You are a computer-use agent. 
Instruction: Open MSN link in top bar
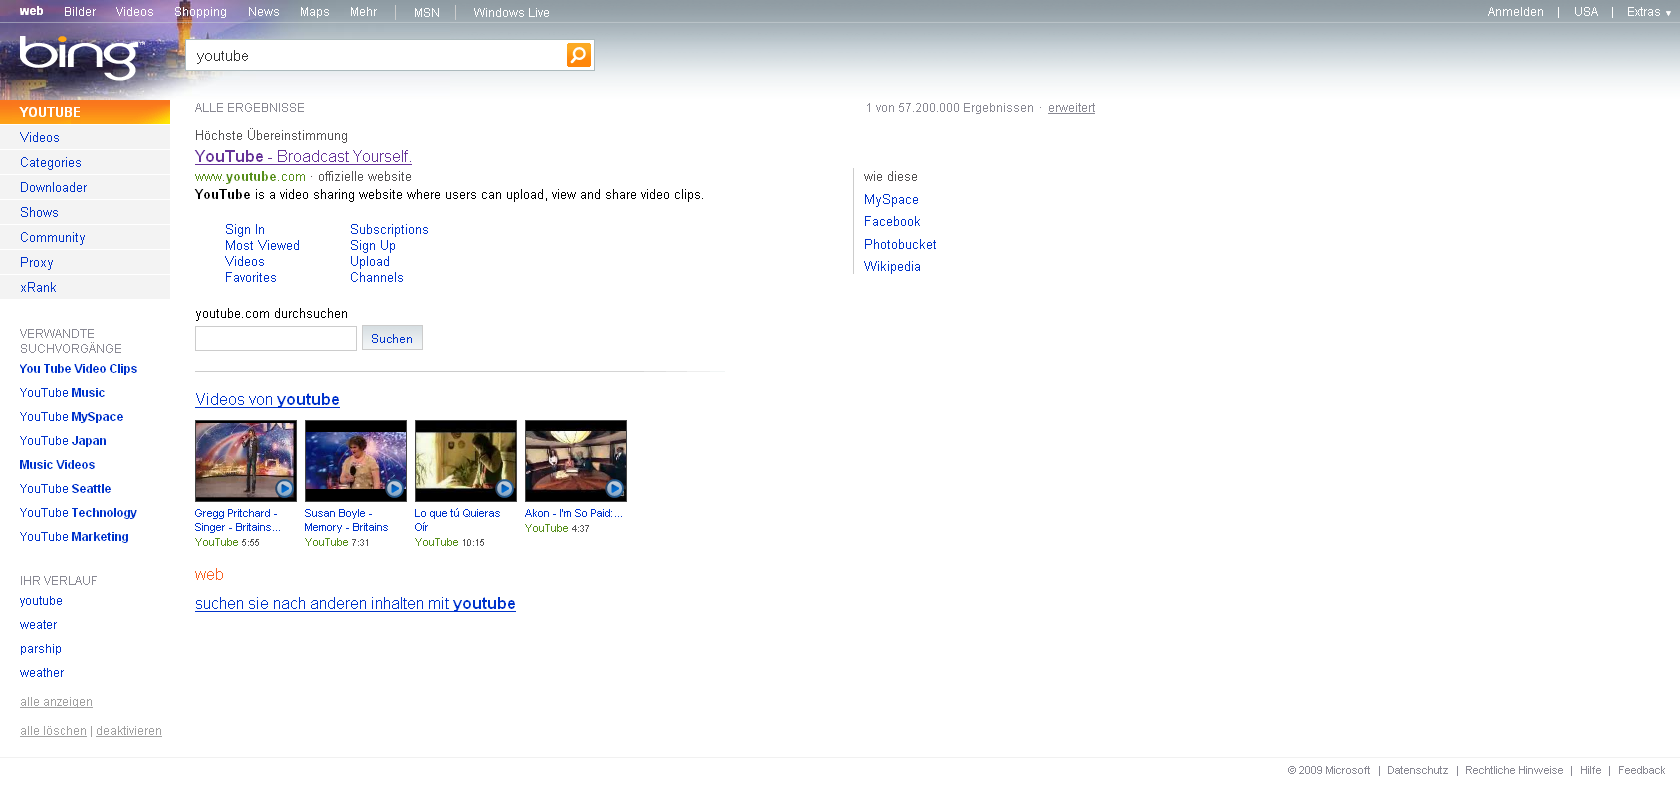click(427, 13)
